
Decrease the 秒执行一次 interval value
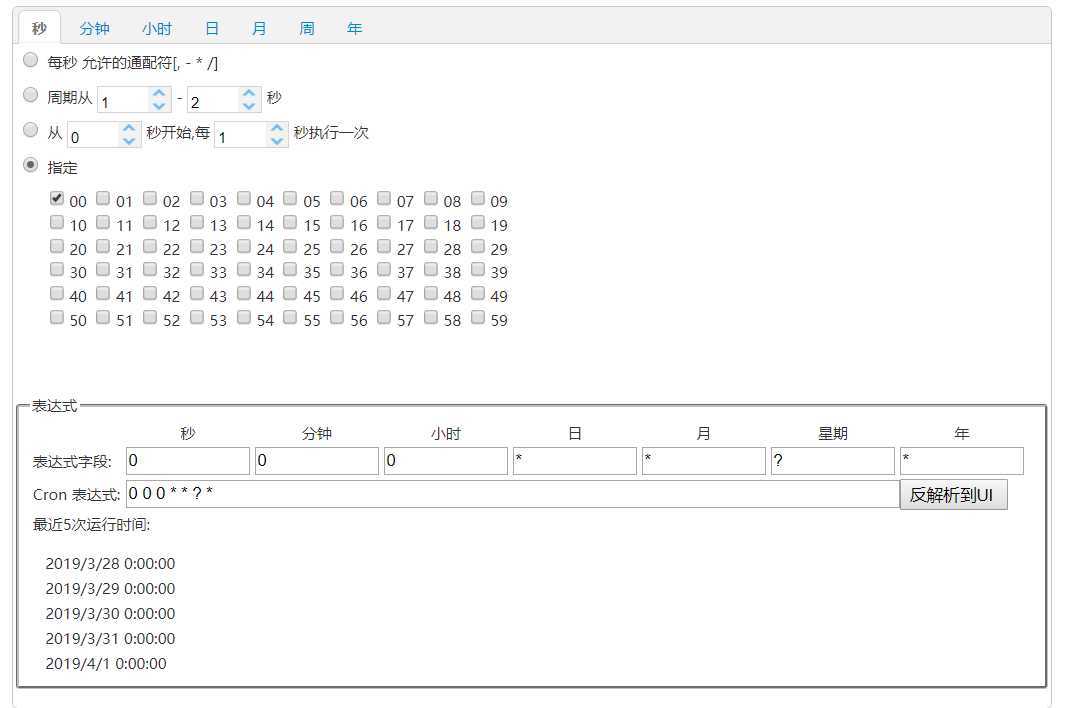[x=276, y=141]
